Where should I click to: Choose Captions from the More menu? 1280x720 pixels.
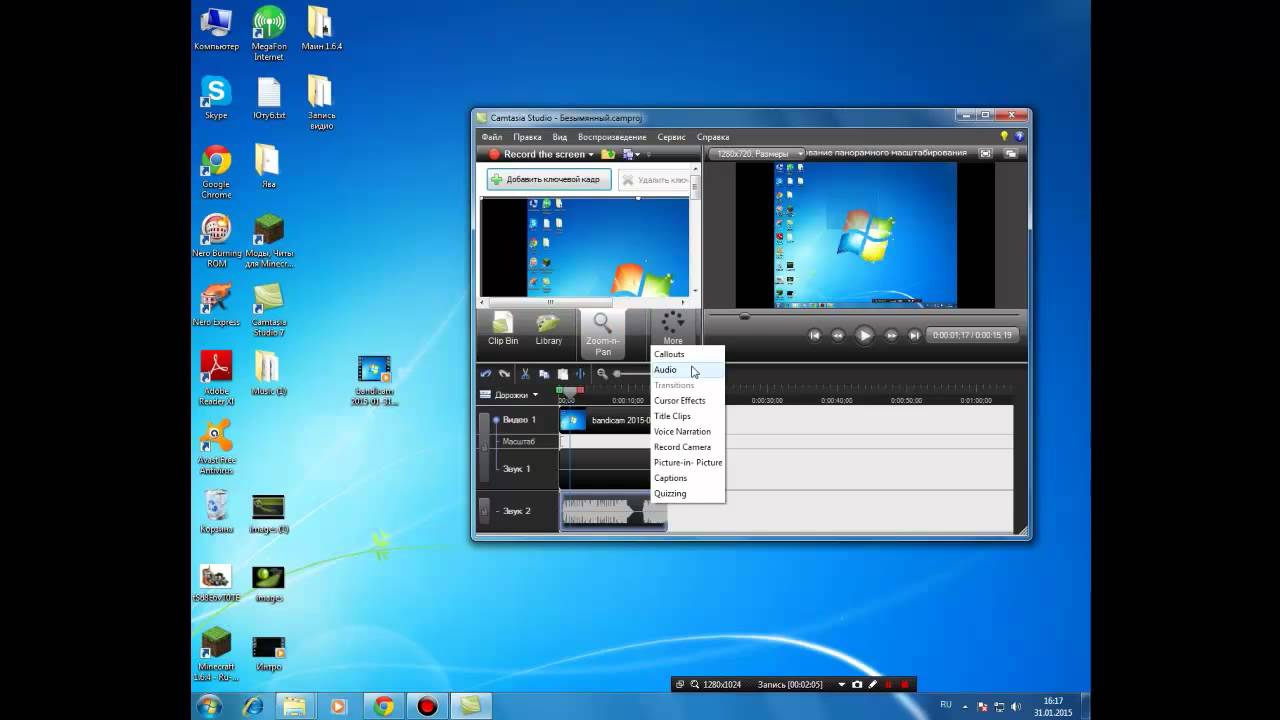pyautogui.click(x=687, y=478)
